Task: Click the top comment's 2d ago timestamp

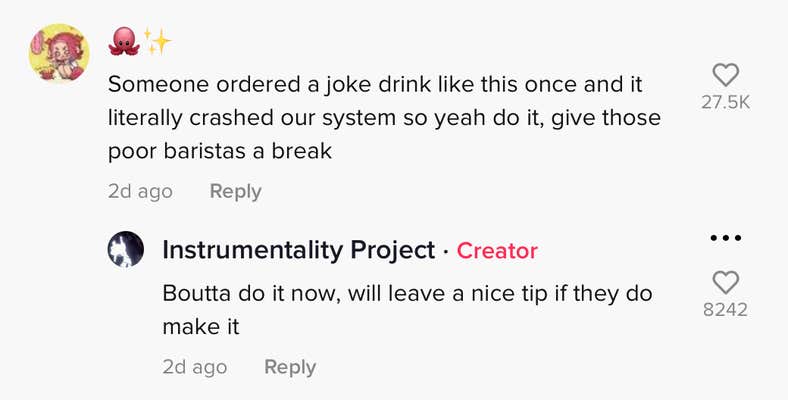Action: (140, 191)
